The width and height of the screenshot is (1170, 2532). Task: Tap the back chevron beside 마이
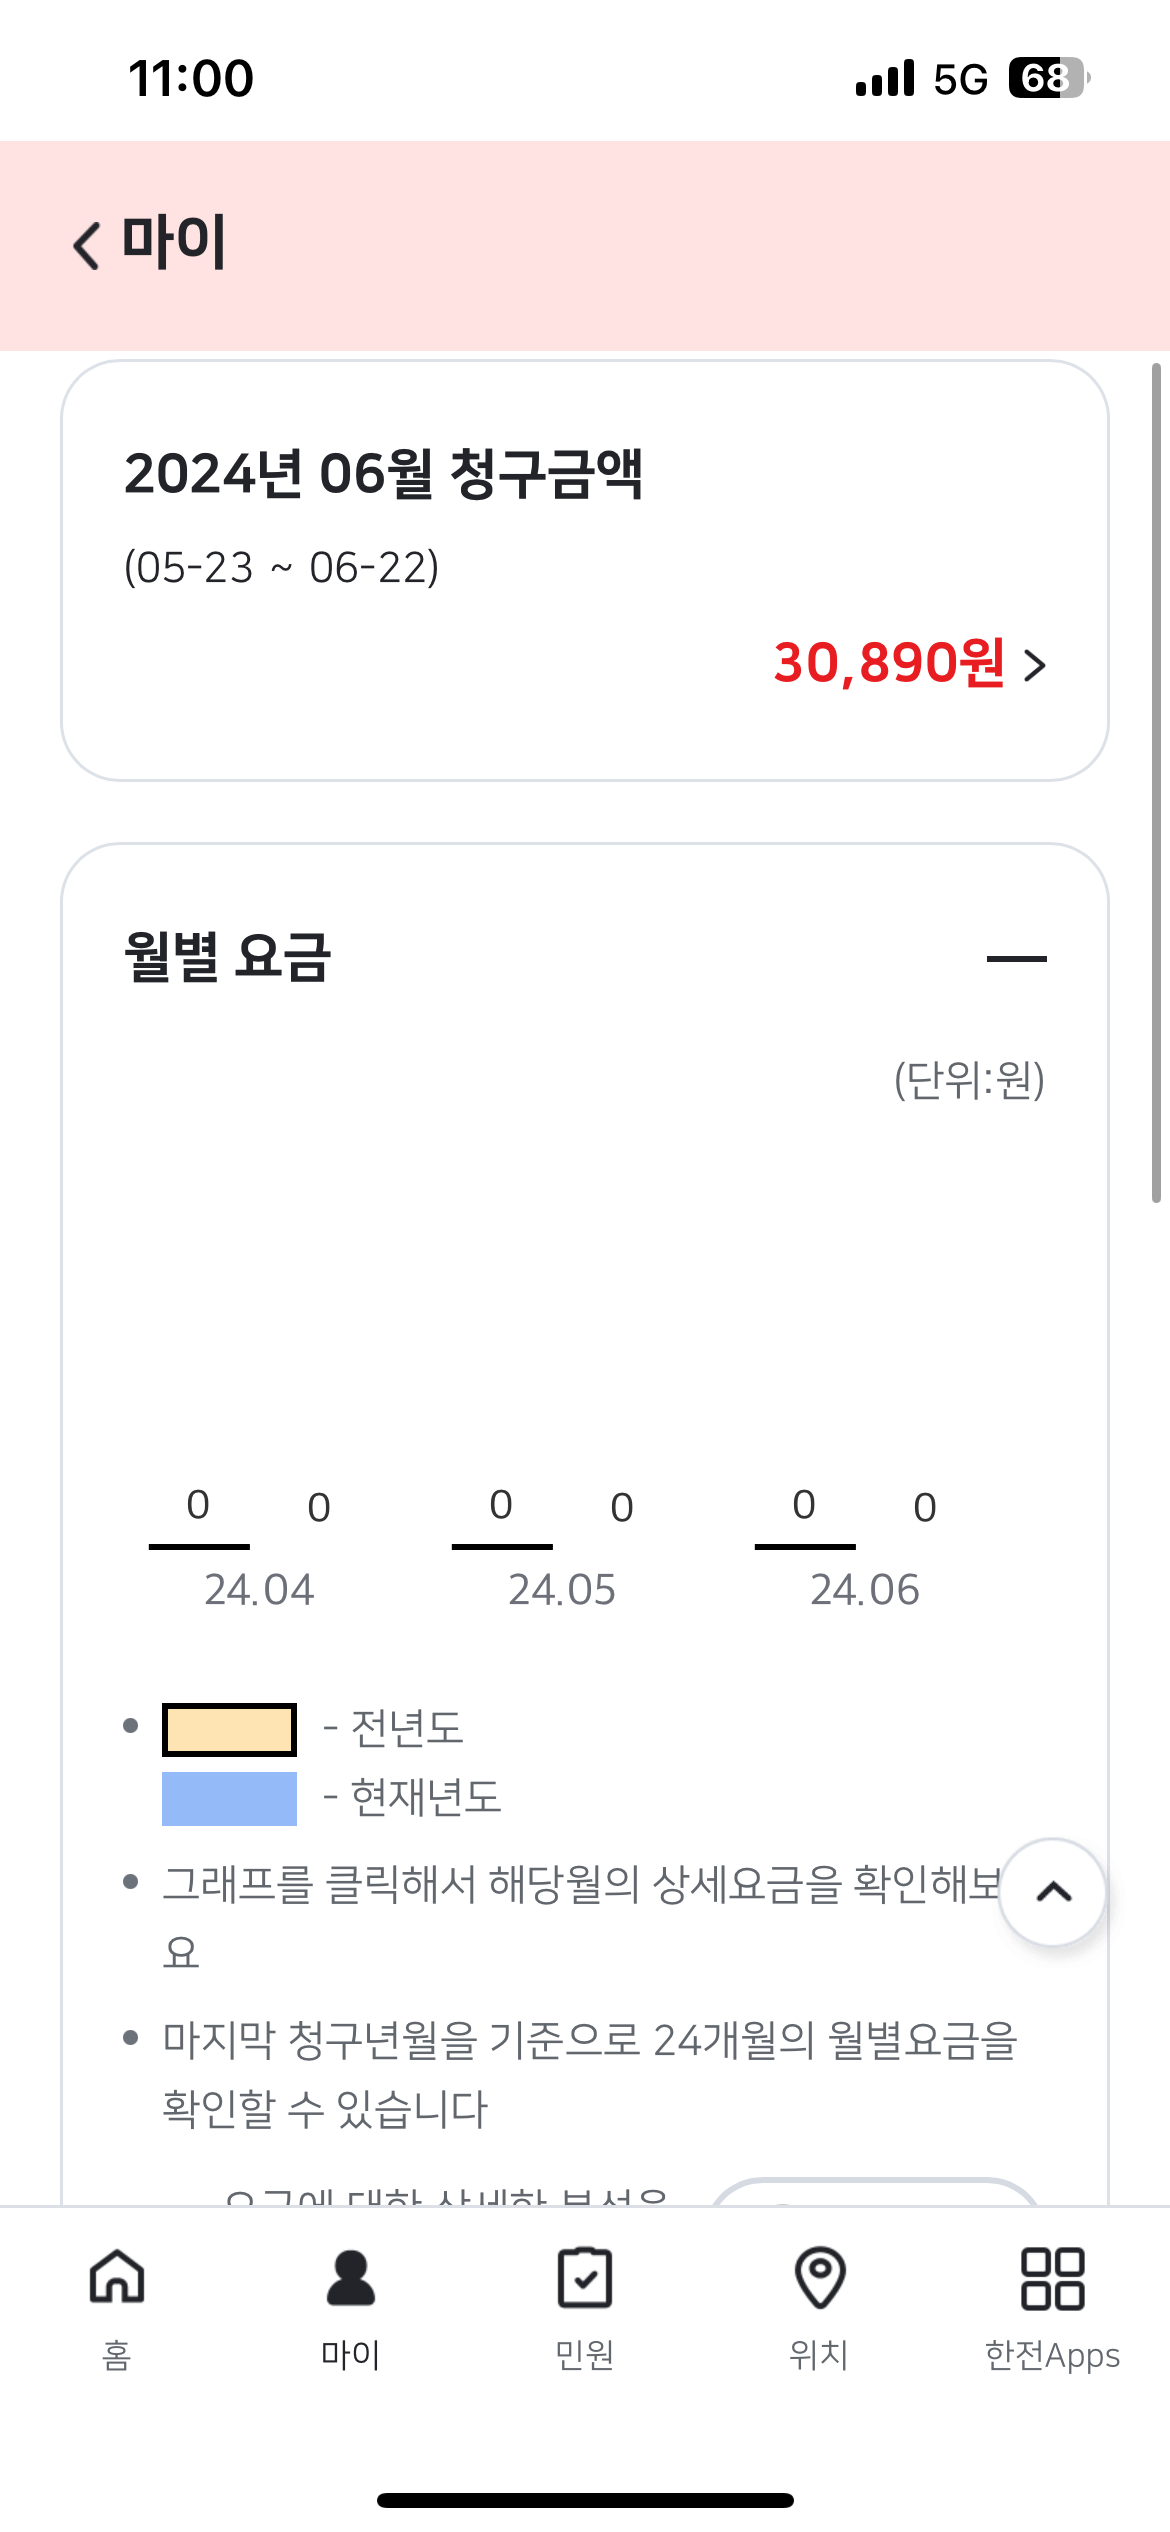pyautogui.click(x=87, y=245)
